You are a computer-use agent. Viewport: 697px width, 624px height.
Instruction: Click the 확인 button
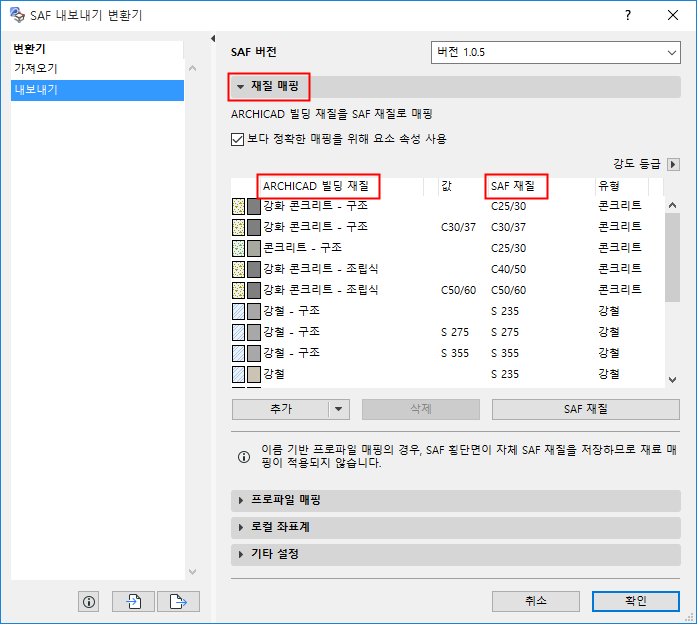point(636,601)
